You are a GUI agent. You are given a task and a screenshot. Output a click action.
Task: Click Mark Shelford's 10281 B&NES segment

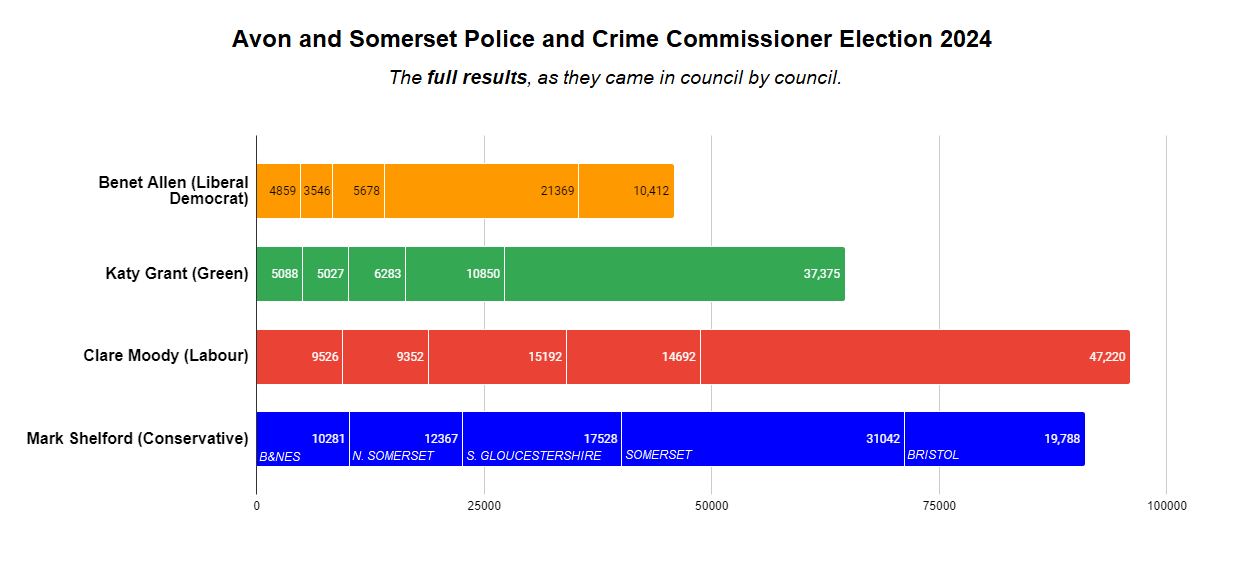pyautogui.click(x=303, y=439)
